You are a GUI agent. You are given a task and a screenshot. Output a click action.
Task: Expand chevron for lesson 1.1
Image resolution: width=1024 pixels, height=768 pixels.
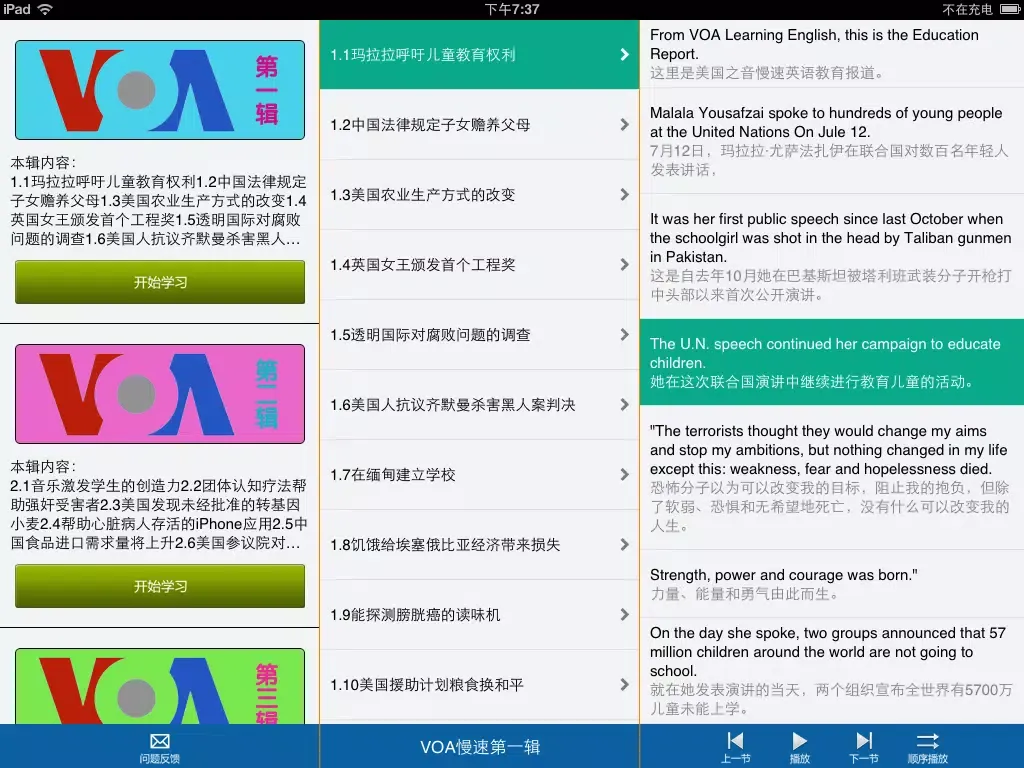[x=624, y=54]
